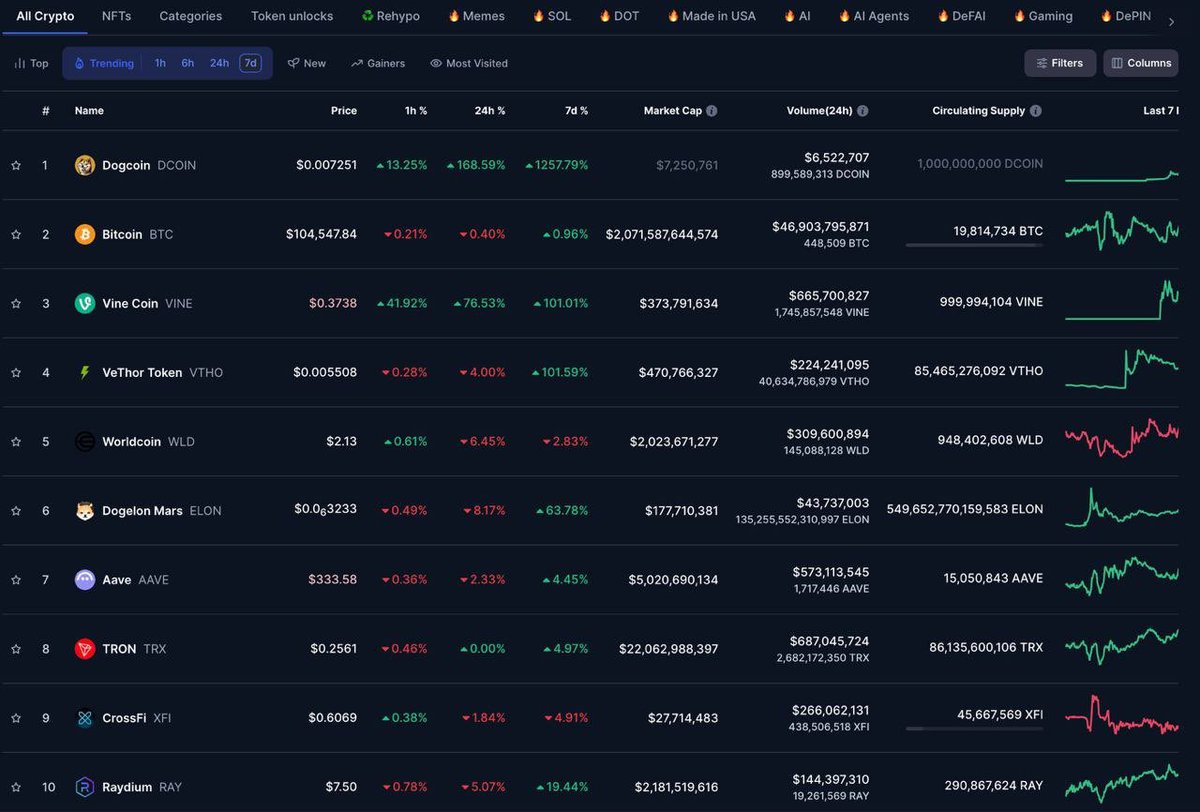This screenshot has width=1200, height=812.
Task: Open the DOT category tab
Action: [x=619, y=16]
